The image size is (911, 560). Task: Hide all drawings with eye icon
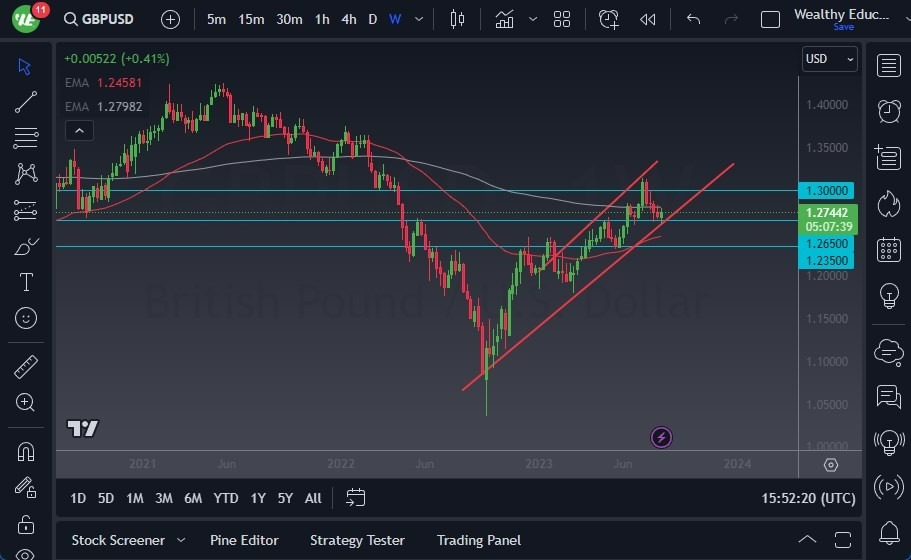point(26,554)
